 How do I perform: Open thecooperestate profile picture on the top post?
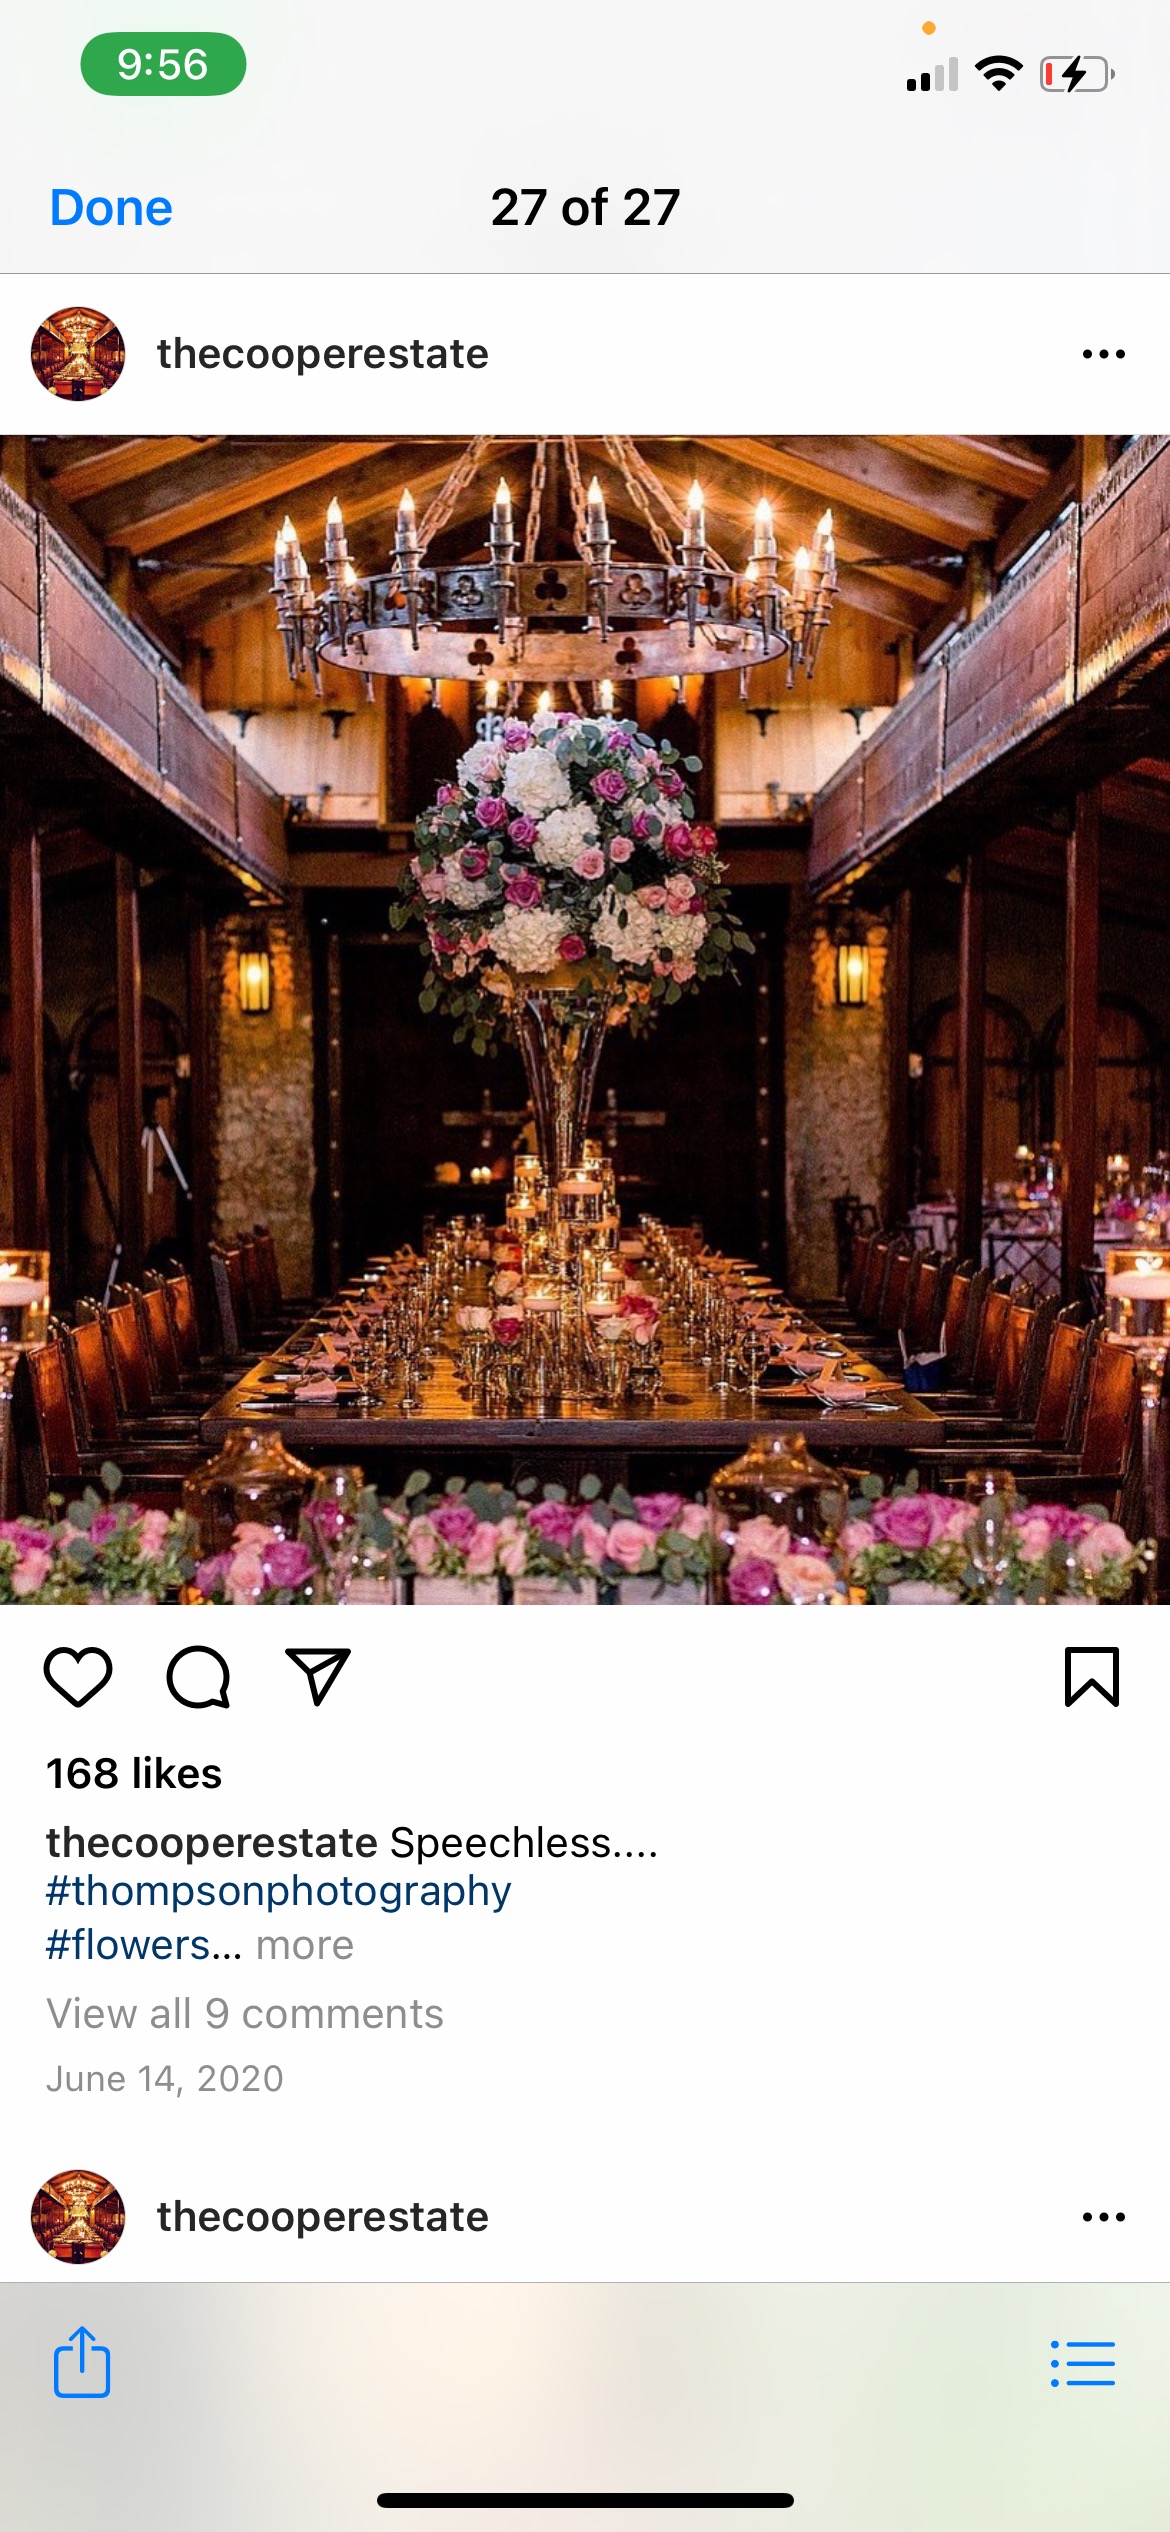pos(78,354)
